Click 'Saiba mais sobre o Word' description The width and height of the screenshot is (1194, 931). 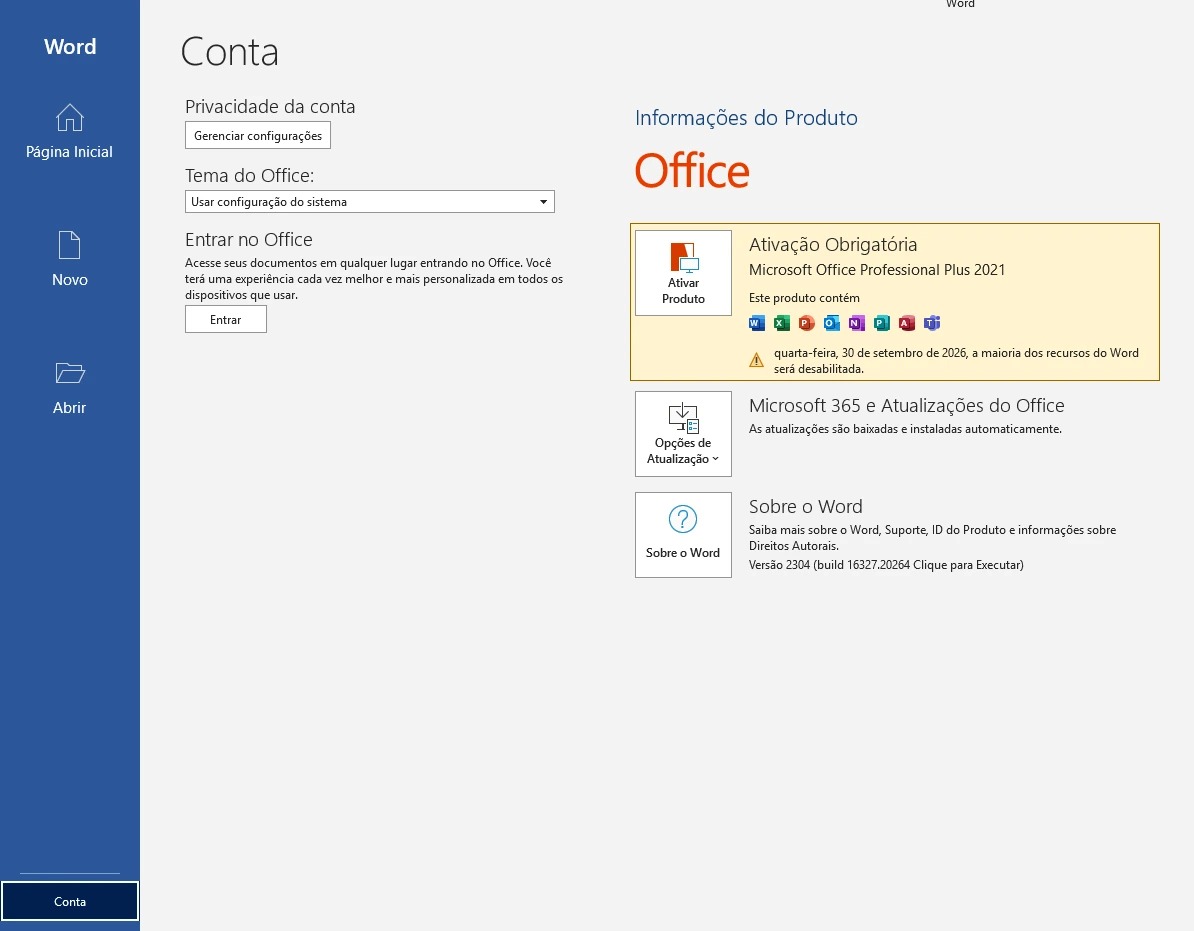tap(932, 537)
